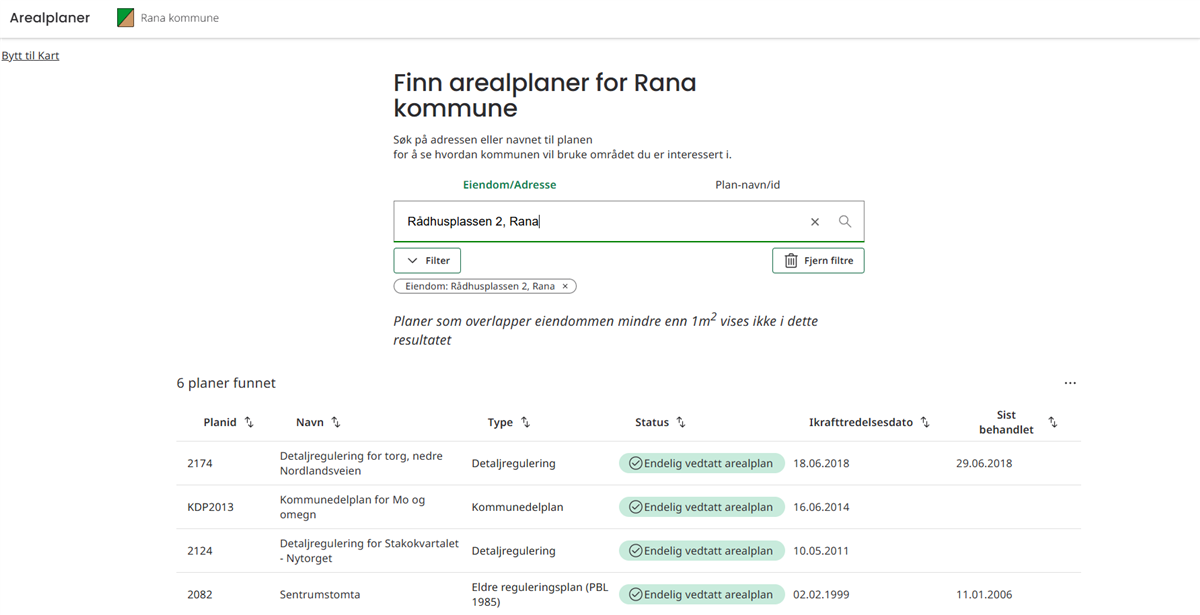
Task: Clear the search field with the X icon
Action: pos(815,222)
